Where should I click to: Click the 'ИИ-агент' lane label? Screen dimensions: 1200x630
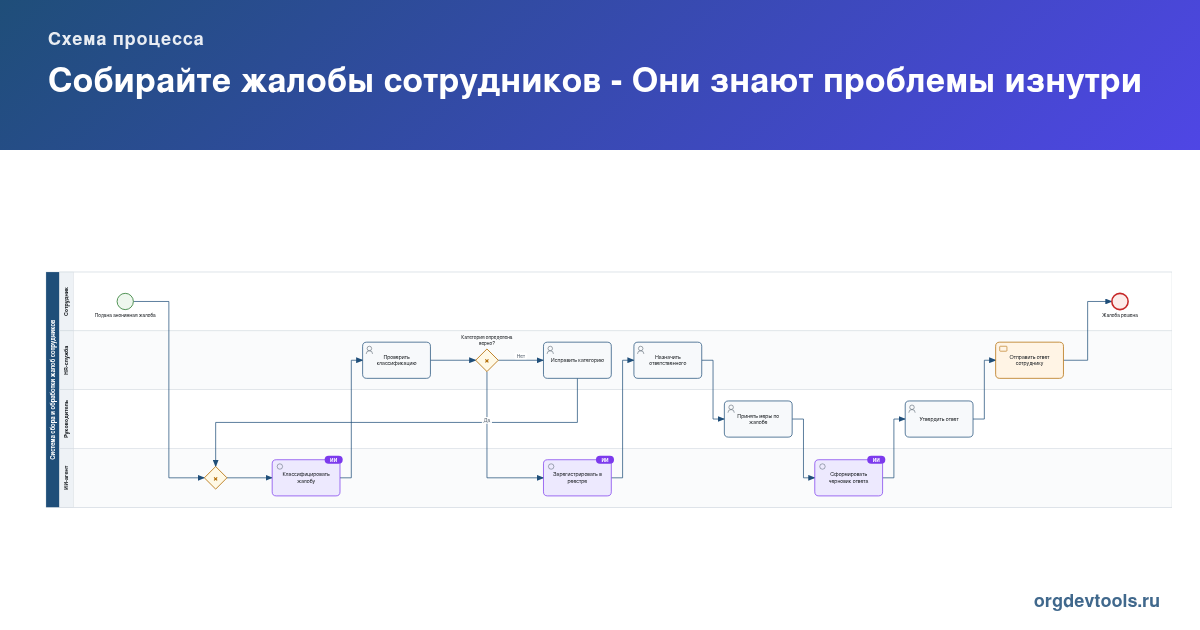click(x=67, y=478)
